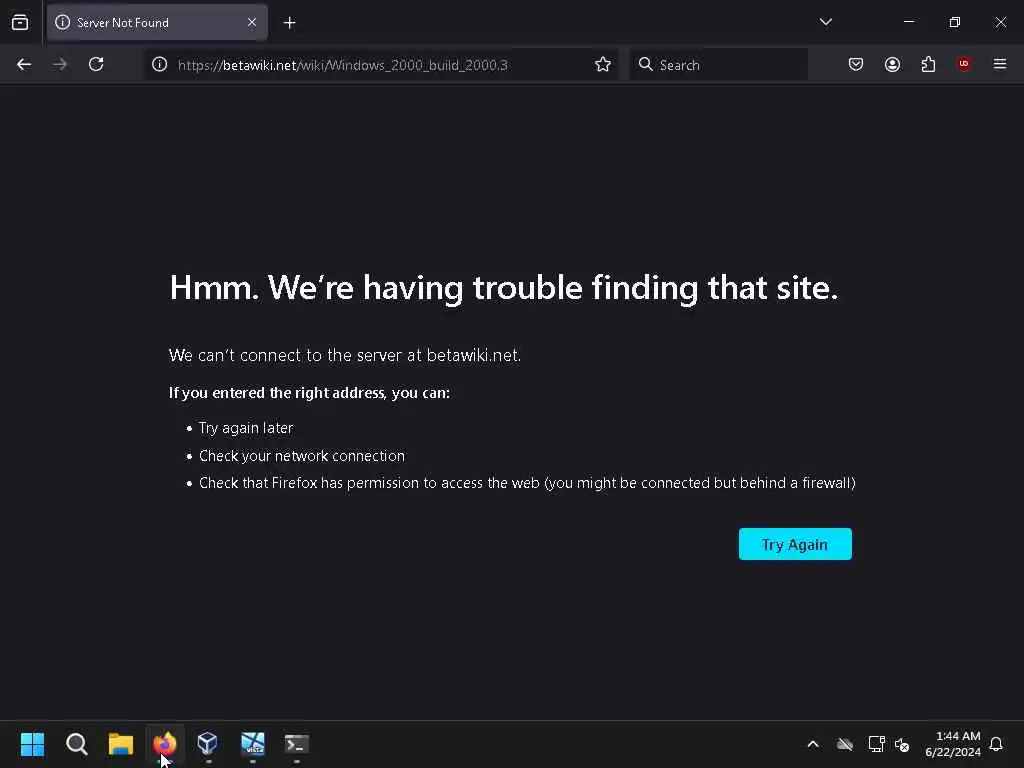
Task: Open the terminal from the taskbar
Action: pos(296,744)
